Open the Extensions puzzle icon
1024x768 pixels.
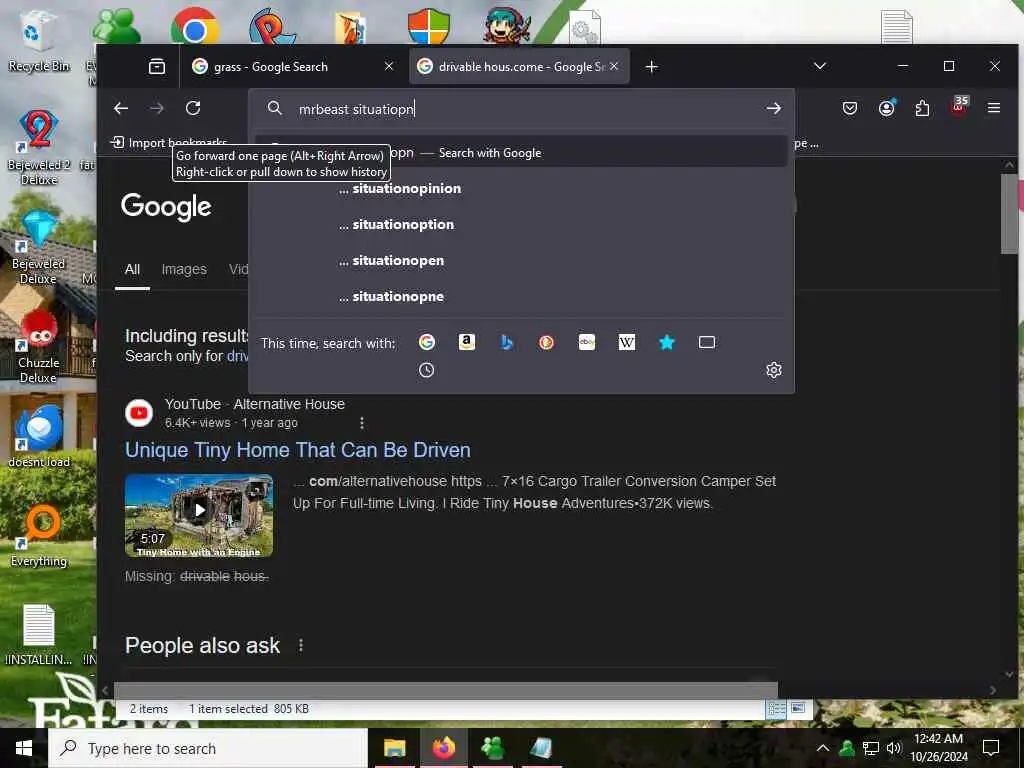tap(922, 108)
